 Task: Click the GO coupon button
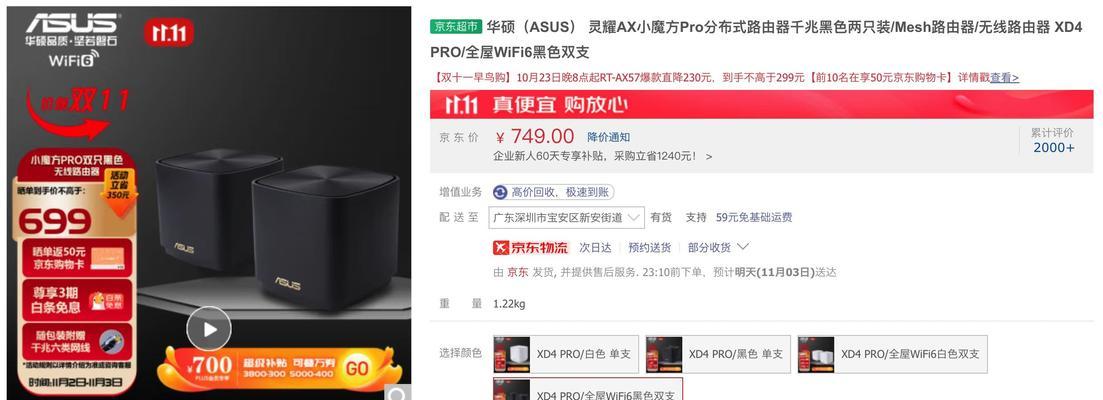(x=357, y=368)
